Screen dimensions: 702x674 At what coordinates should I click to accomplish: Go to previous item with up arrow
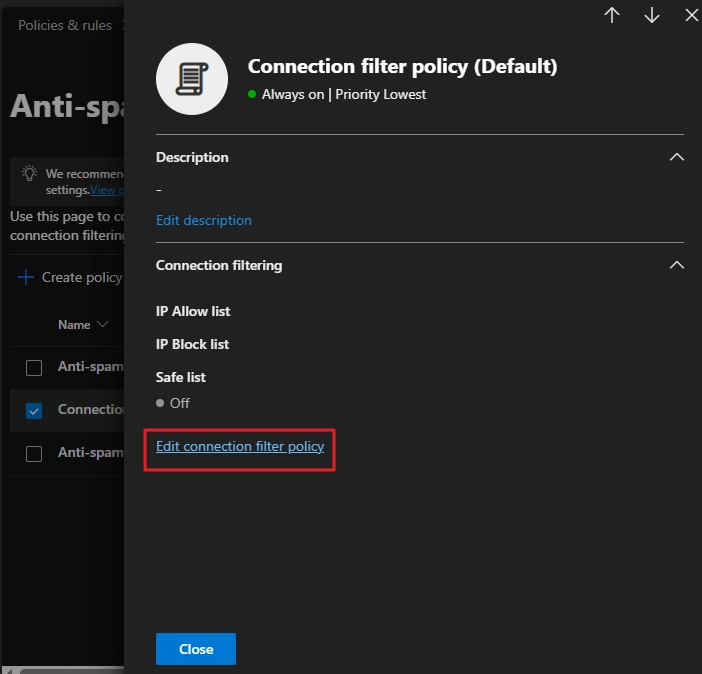pos(612,15)
